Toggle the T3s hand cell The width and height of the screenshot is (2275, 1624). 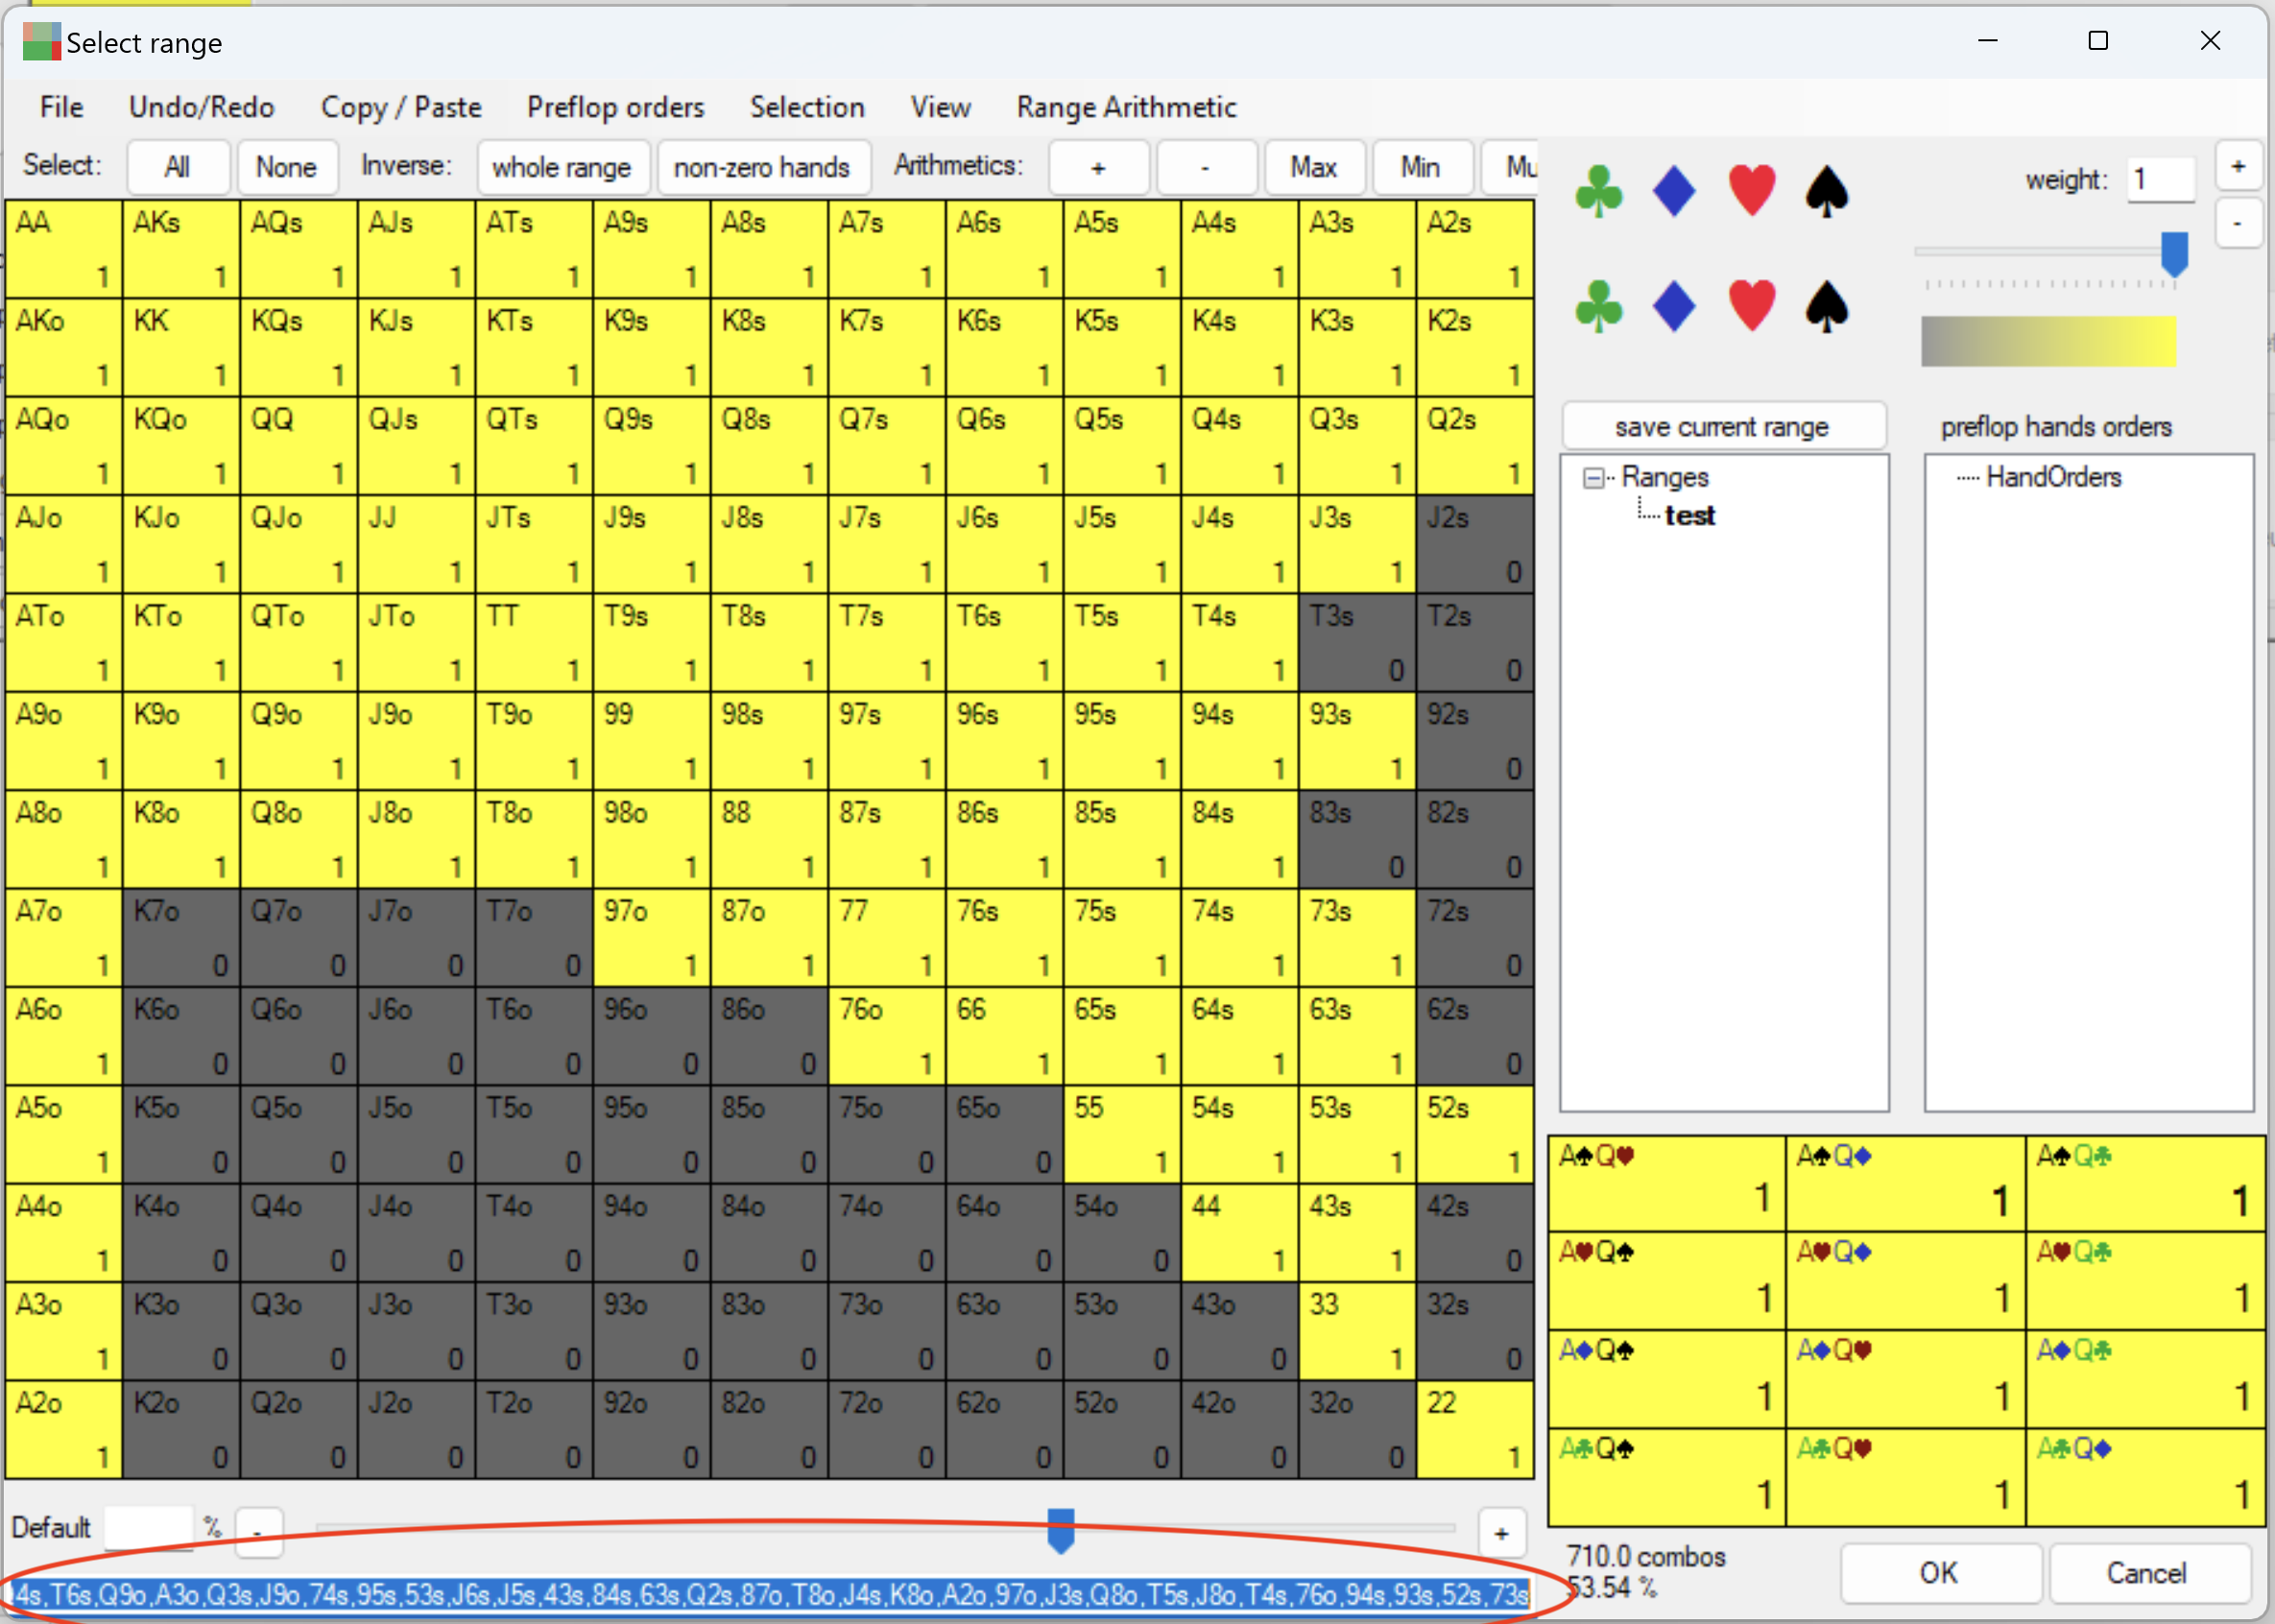(x=1357, y=642)
